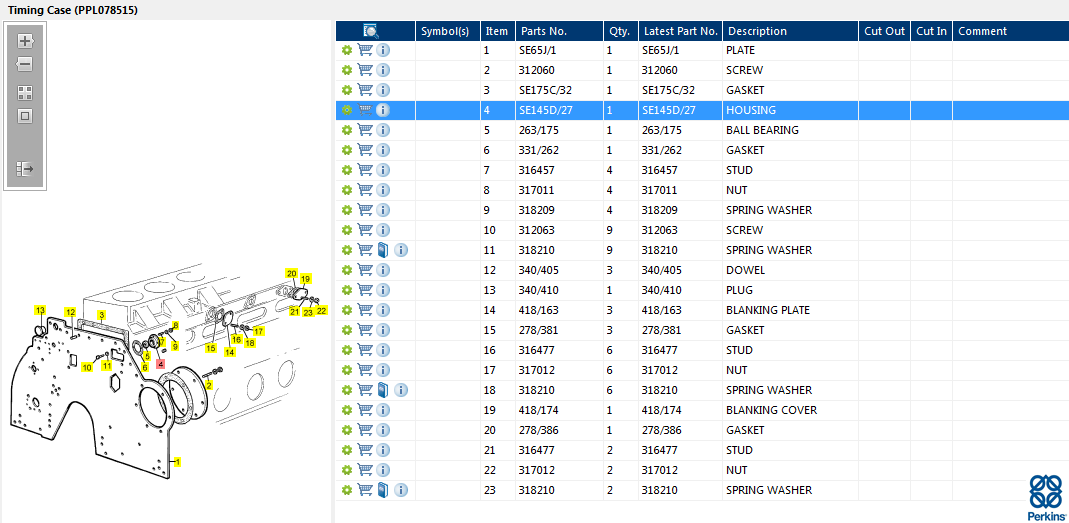Click the single-square fit view icon

point(25,117)
